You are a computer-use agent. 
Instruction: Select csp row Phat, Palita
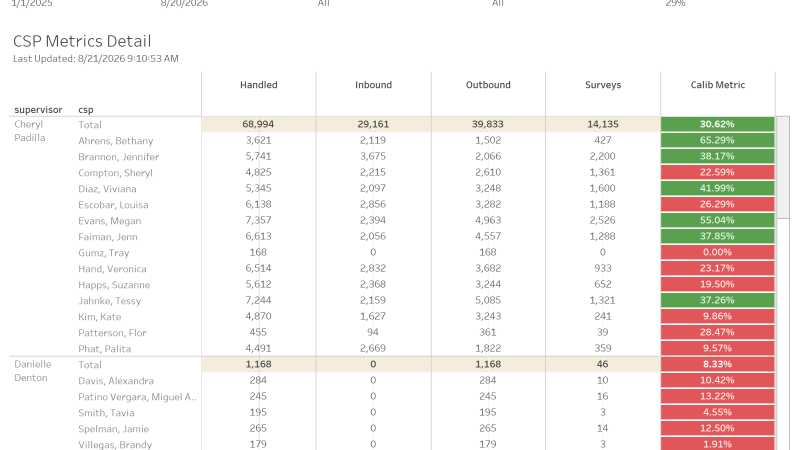(105, 349)
